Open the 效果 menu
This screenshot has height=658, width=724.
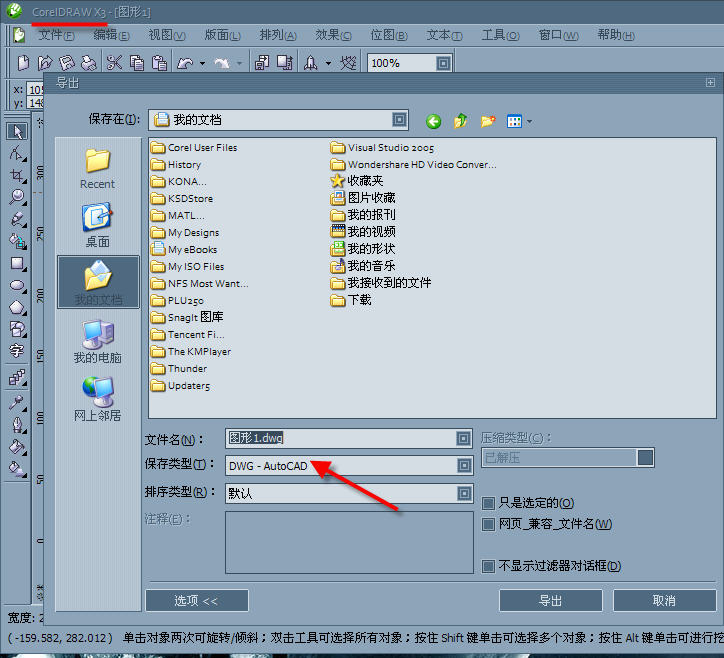[333, 35]
